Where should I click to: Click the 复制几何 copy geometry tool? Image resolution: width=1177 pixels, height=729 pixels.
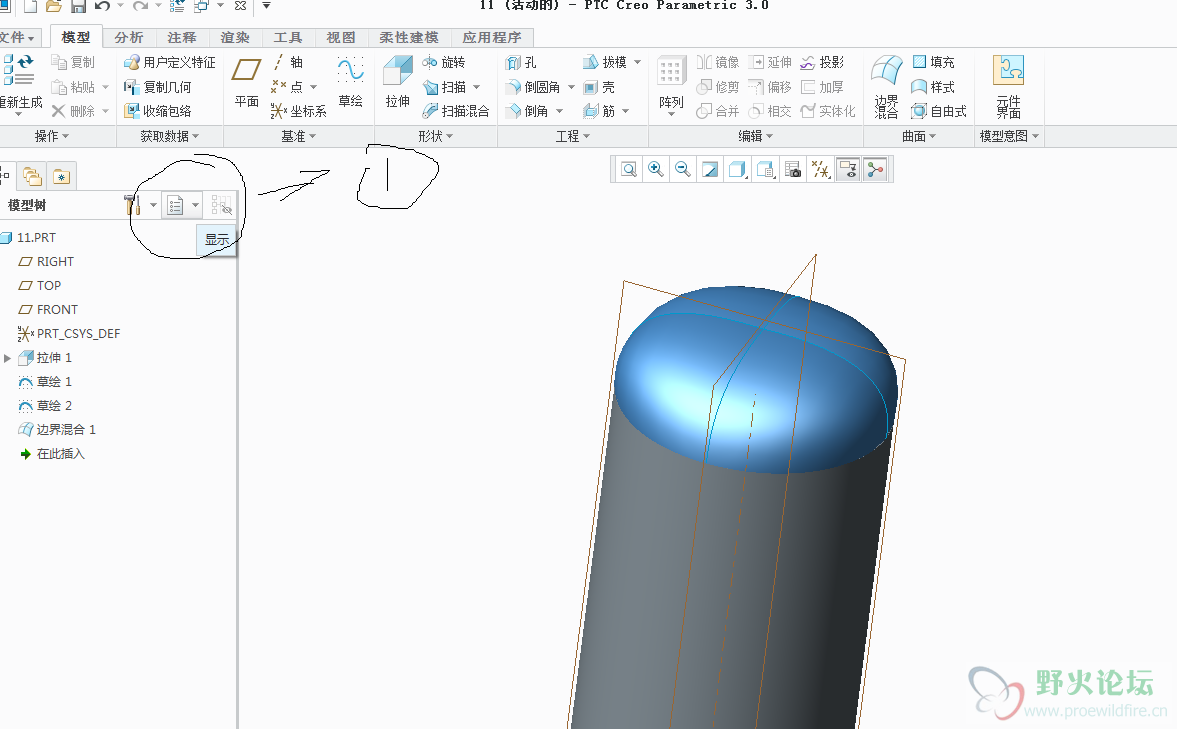point(158,87)
